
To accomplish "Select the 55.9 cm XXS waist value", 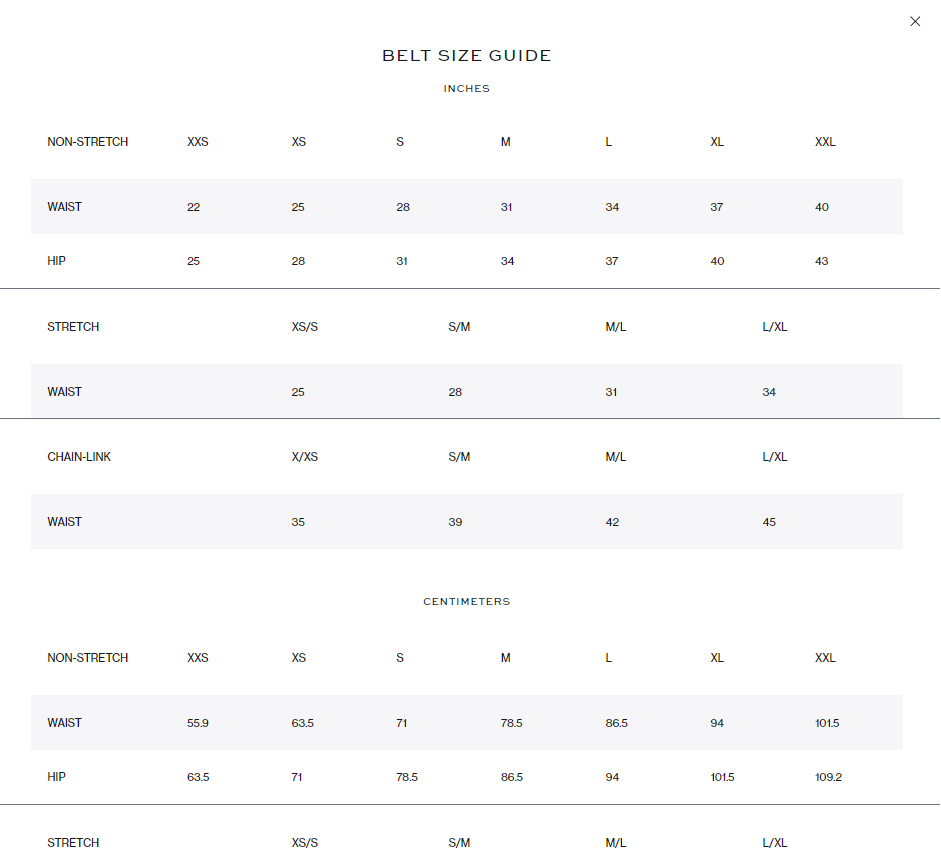I will [x=198, y=723].
